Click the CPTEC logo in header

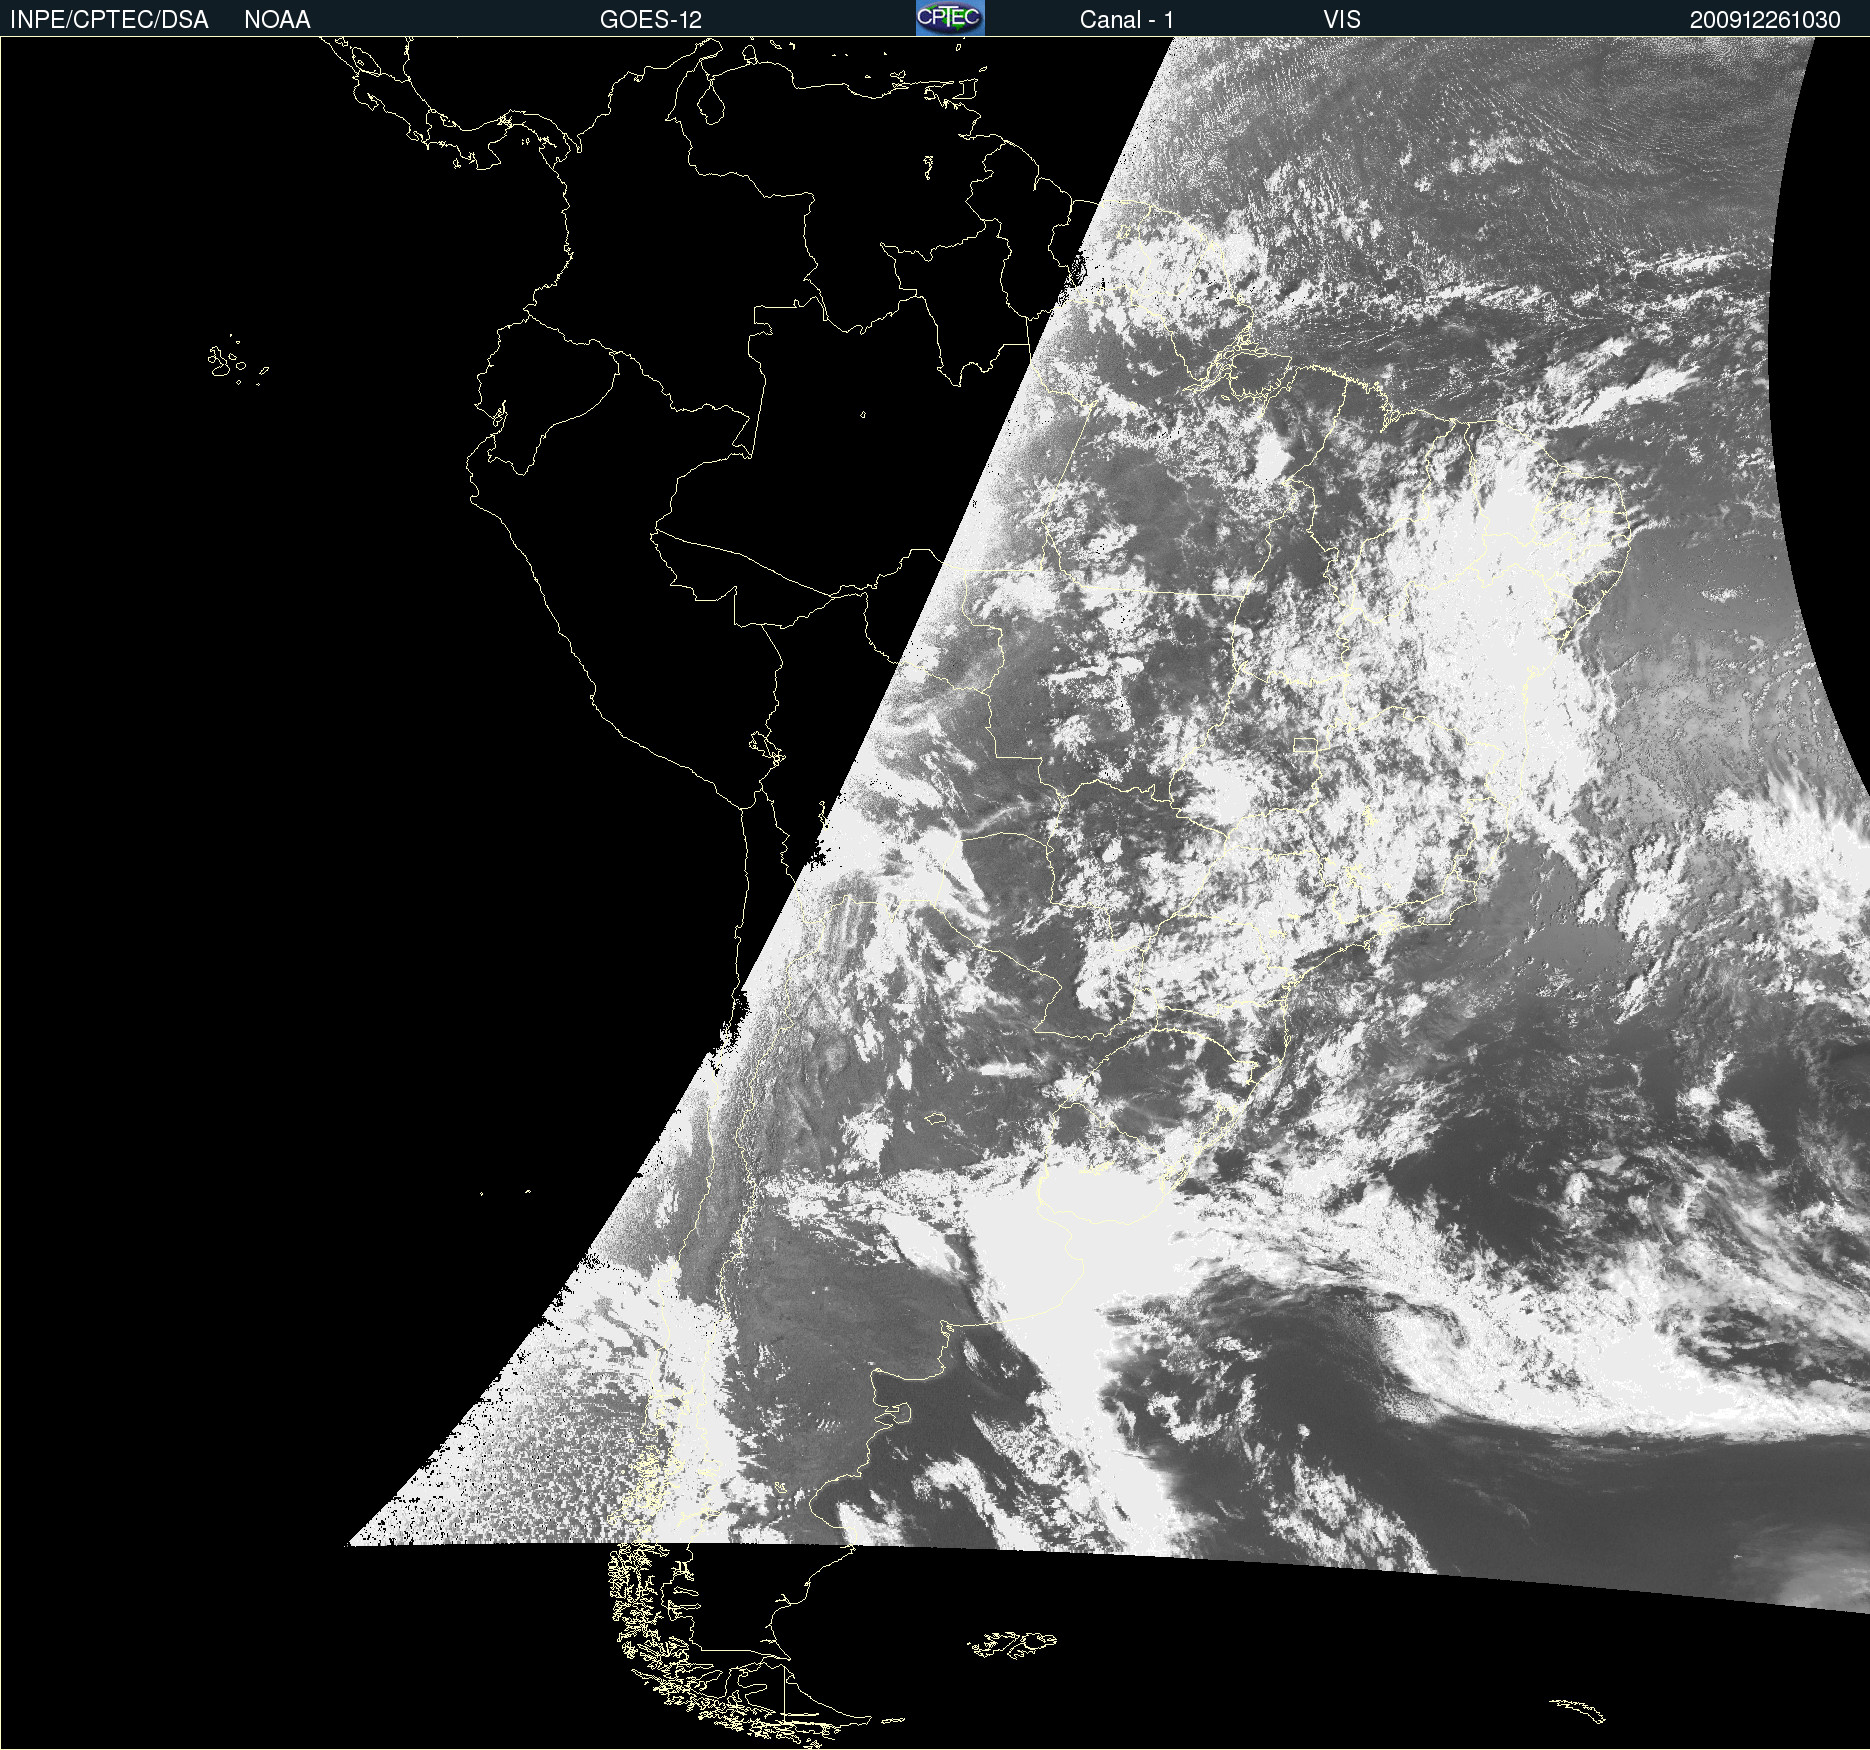pos(950,18)
